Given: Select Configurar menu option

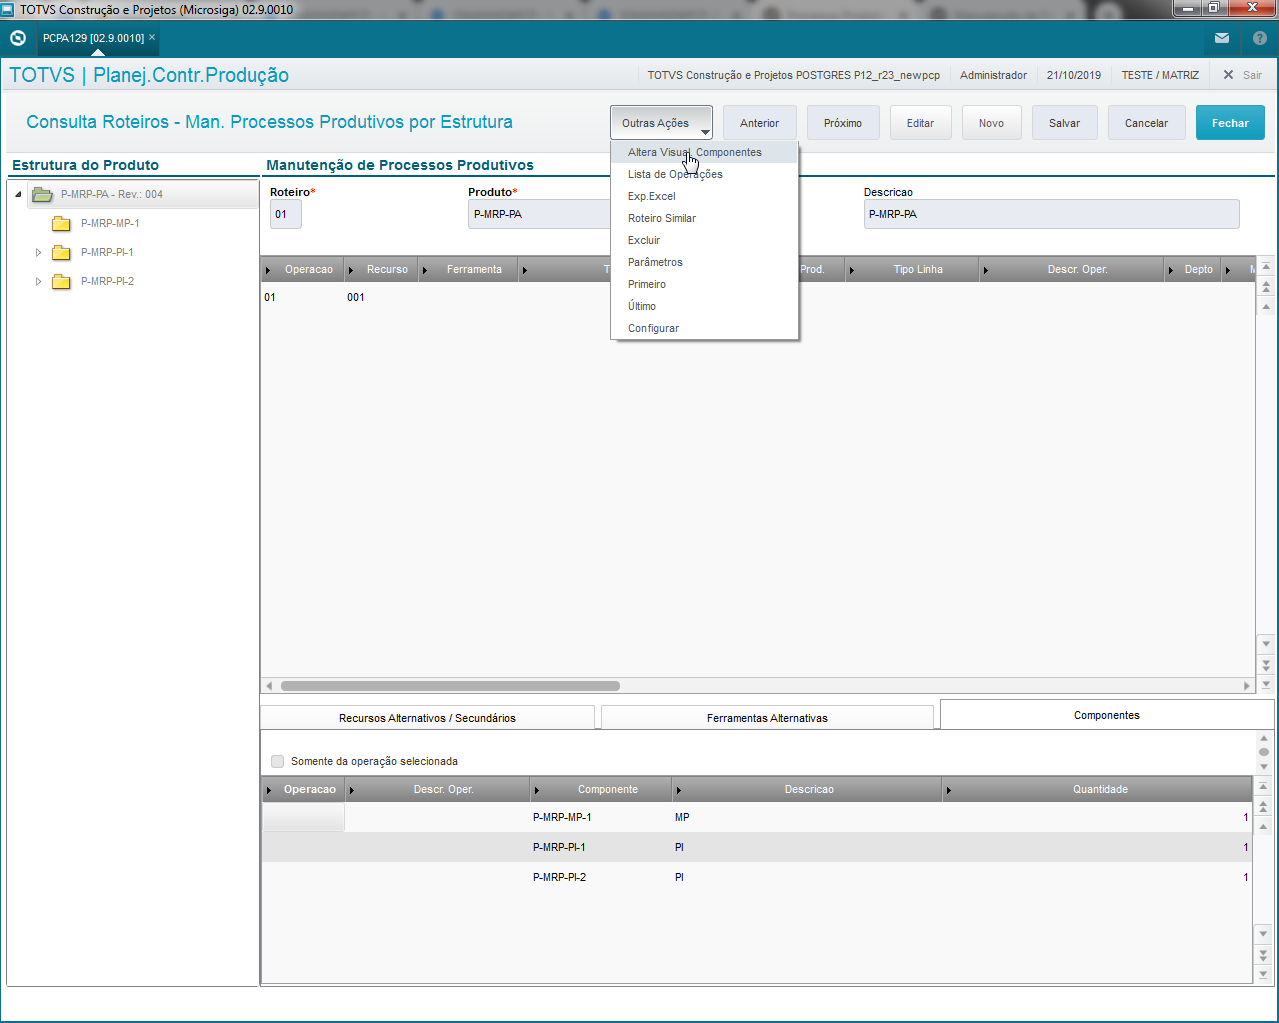Looking at the screenshot, I should (x=704, y=328).
